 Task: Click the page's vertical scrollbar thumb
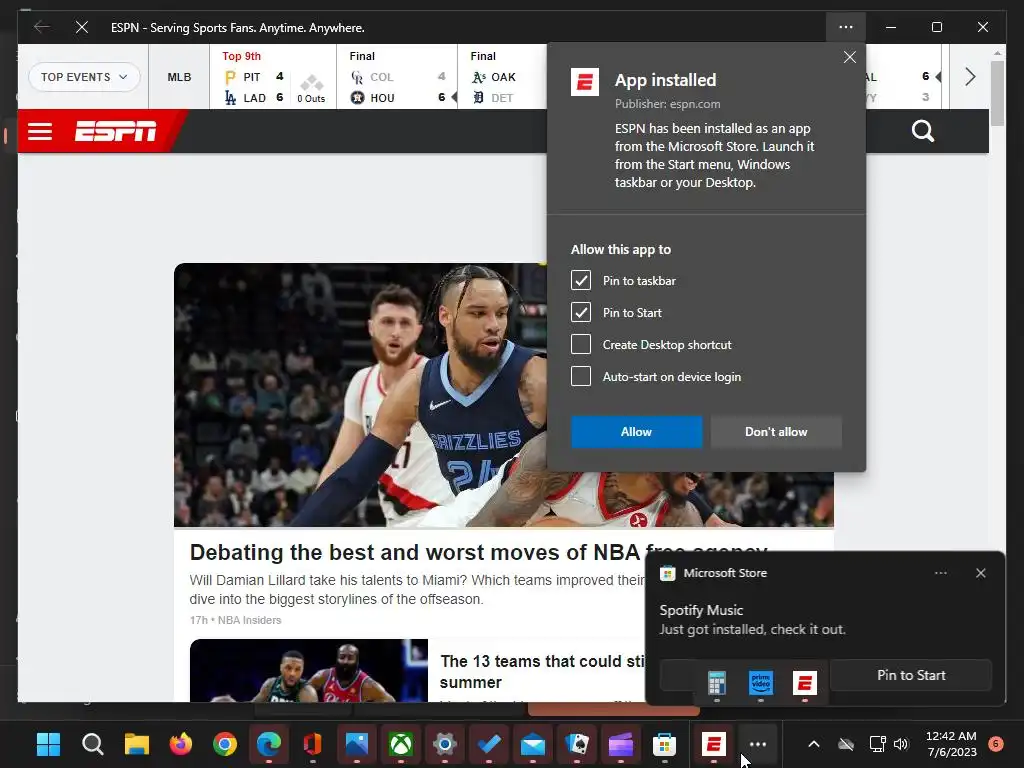pyautogui.click(x=997, y=93)
